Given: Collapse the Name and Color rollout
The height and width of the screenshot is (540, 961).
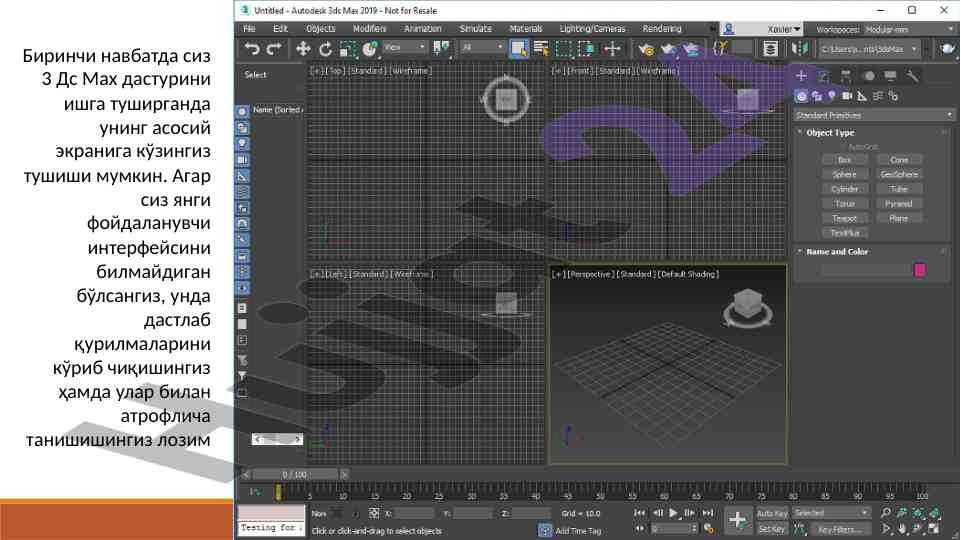Looking at the screenshot, I should [x=799, y=251].
